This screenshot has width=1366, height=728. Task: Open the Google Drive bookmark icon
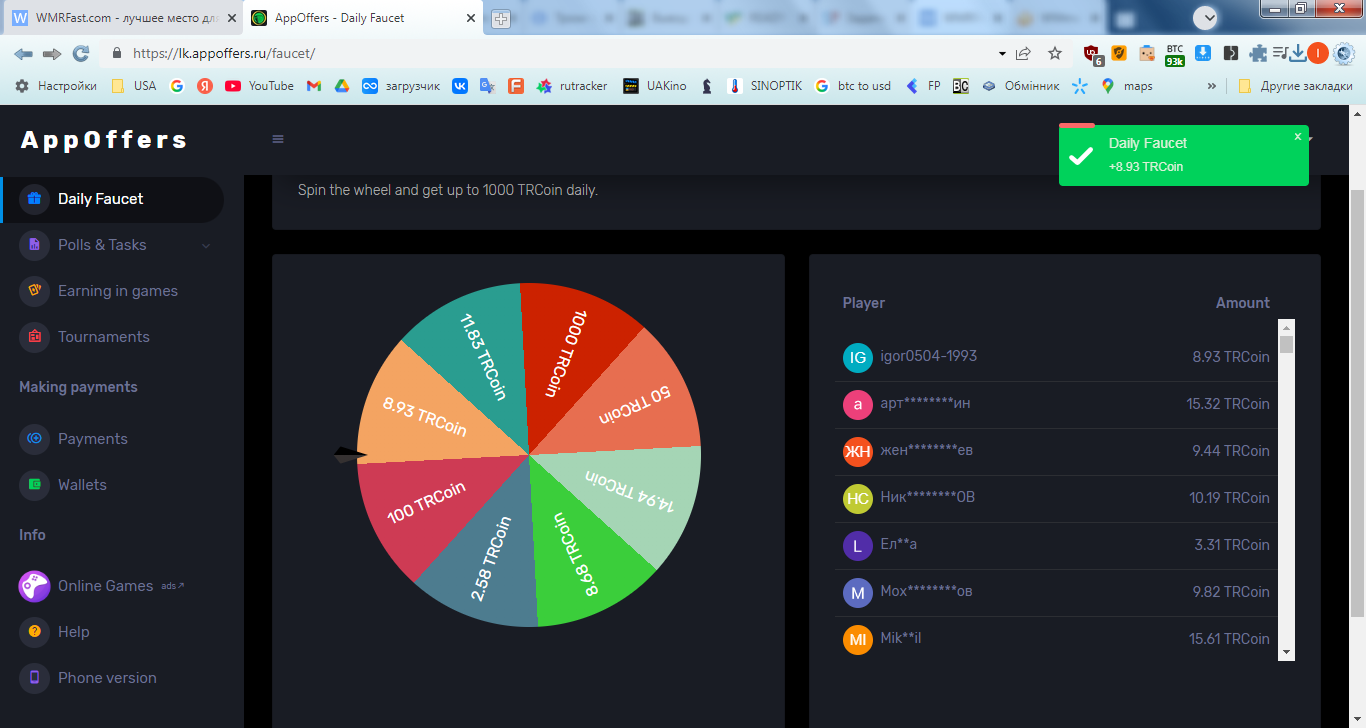pos(341,86)
